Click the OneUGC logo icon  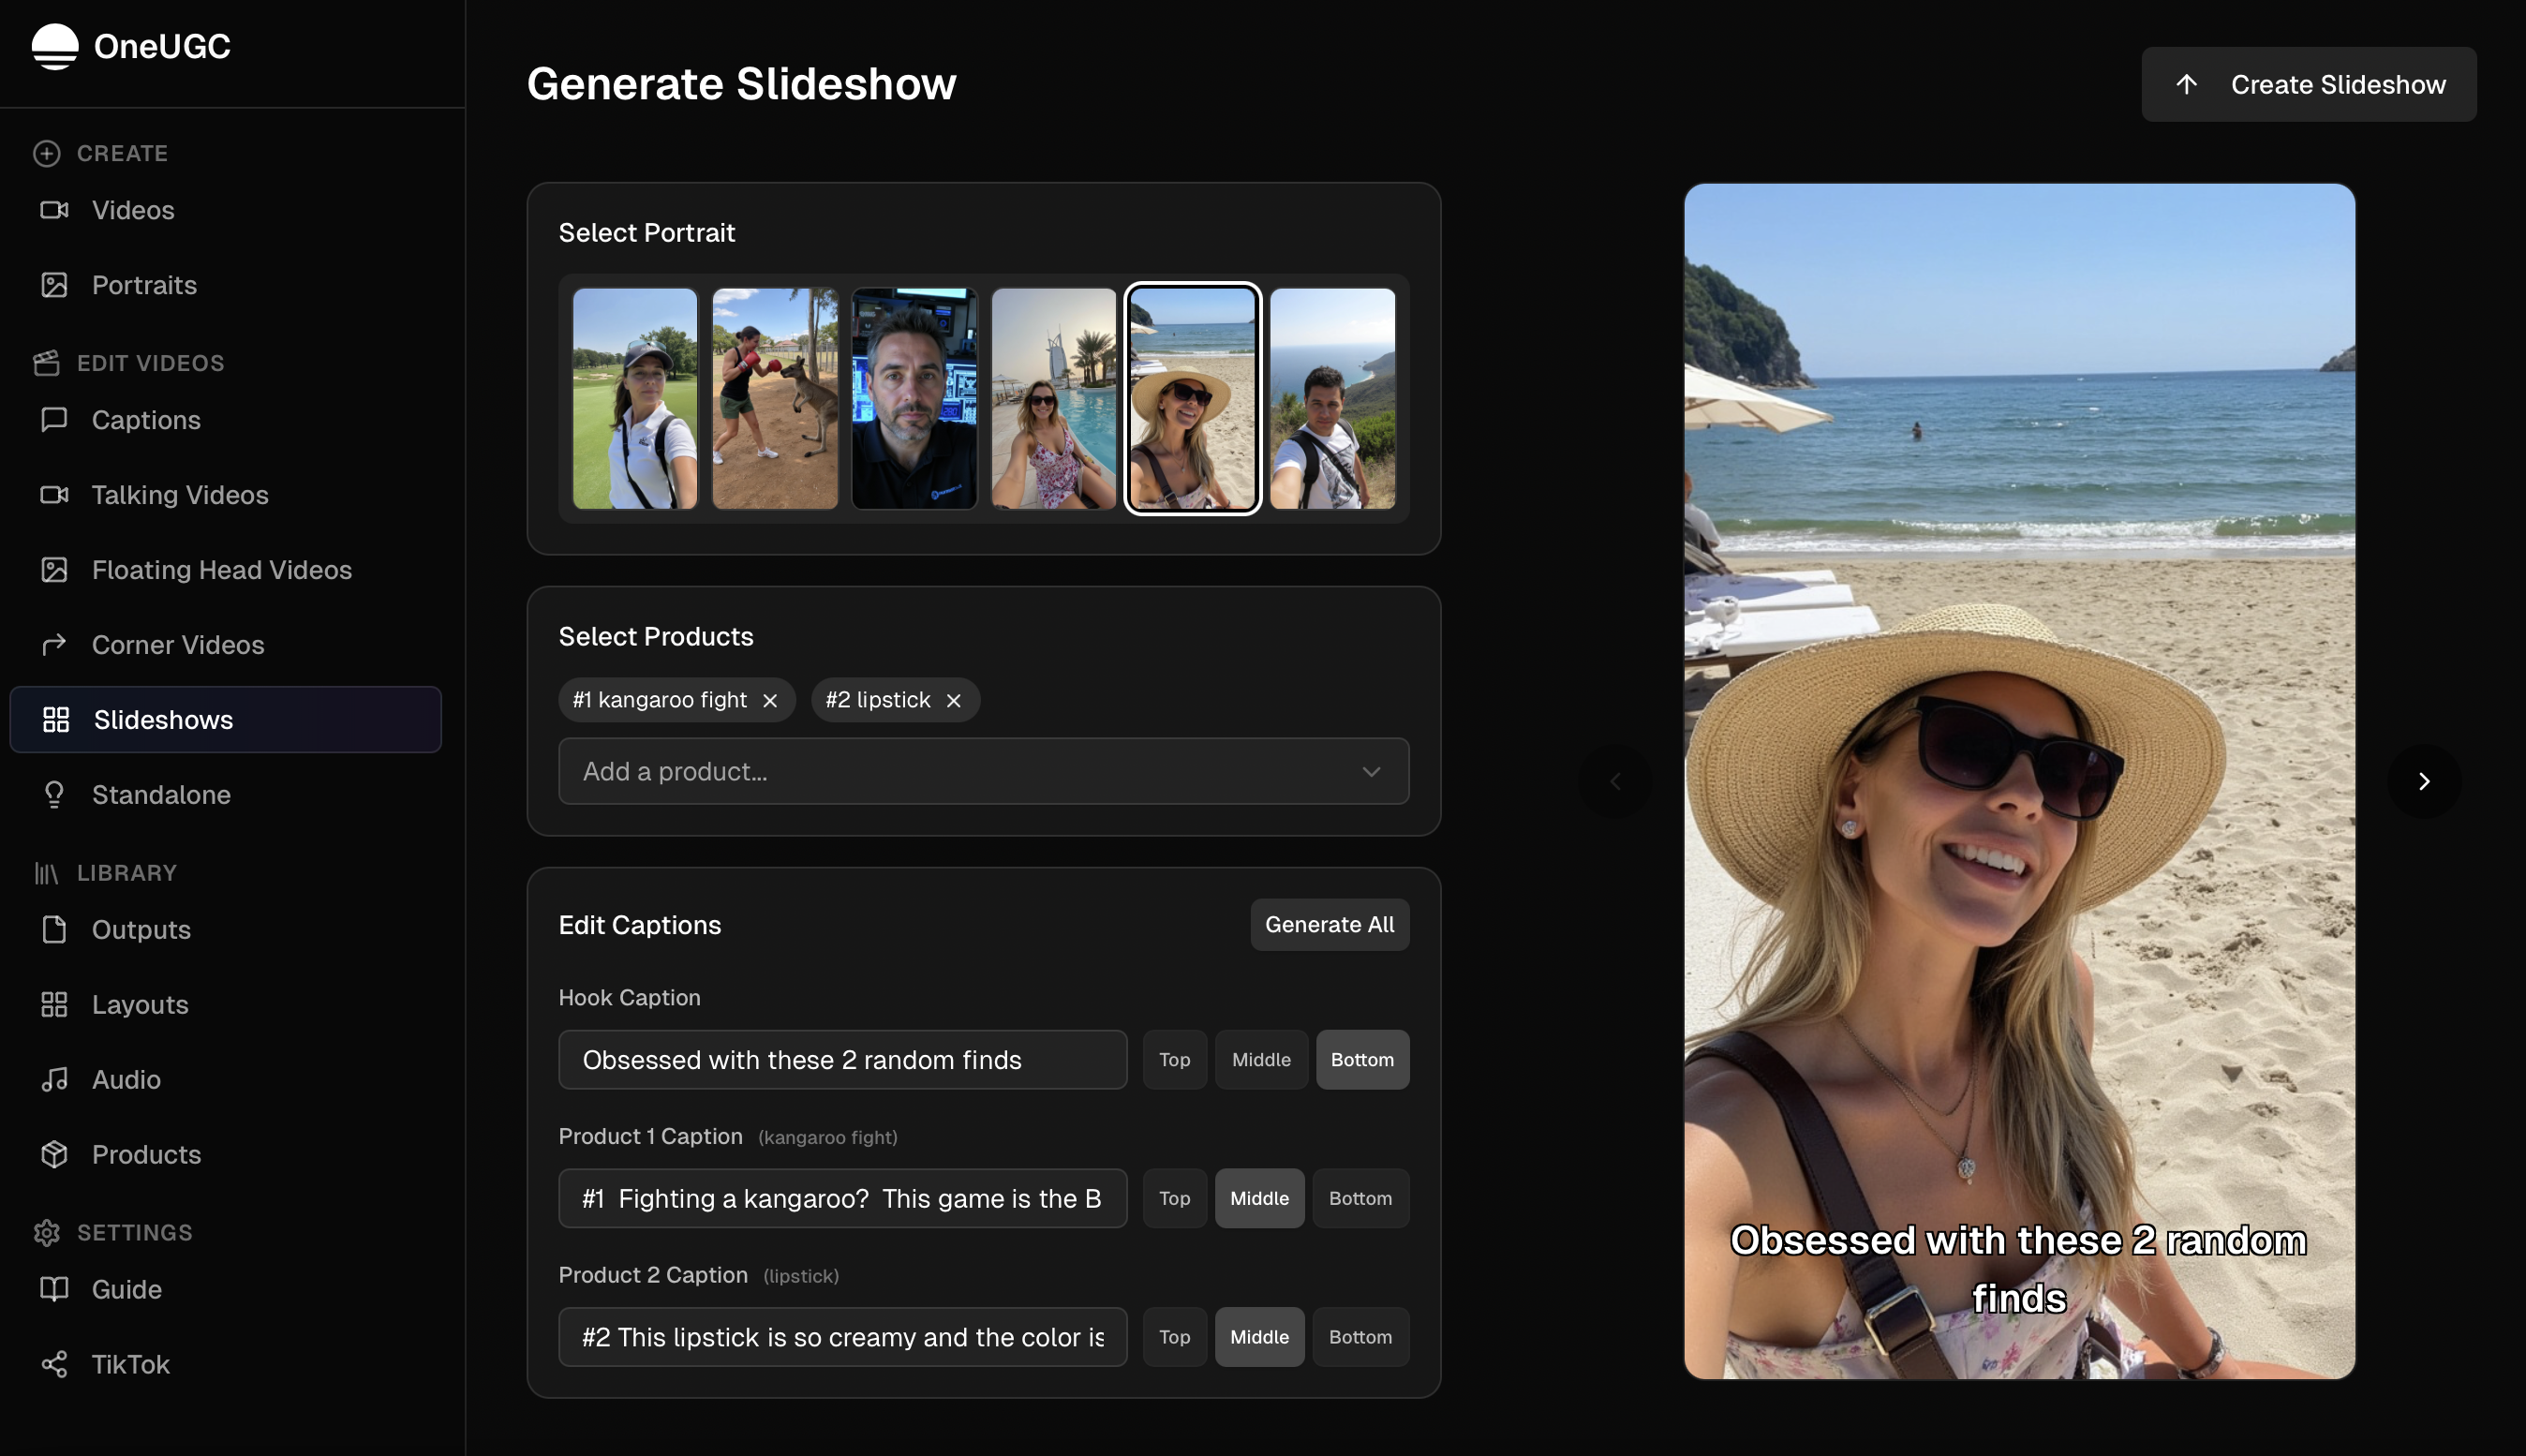click(x=55, y=46)
